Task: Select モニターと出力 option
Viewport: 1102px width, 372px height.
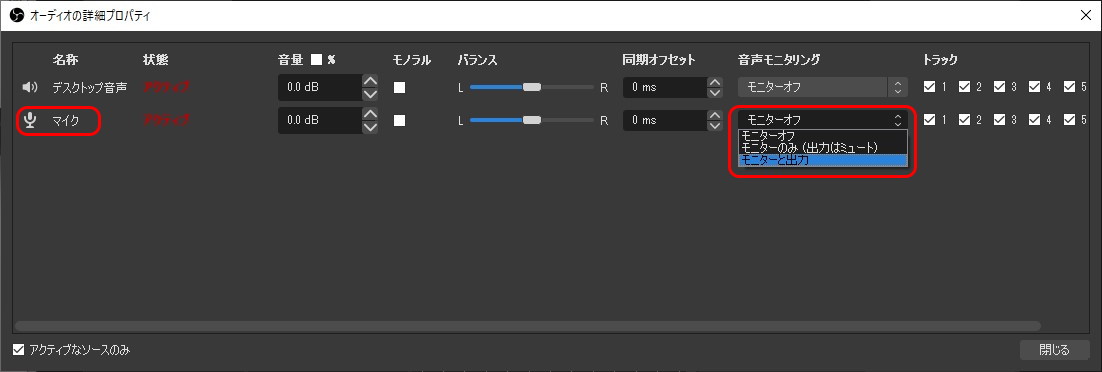Action: coord(823,160)
